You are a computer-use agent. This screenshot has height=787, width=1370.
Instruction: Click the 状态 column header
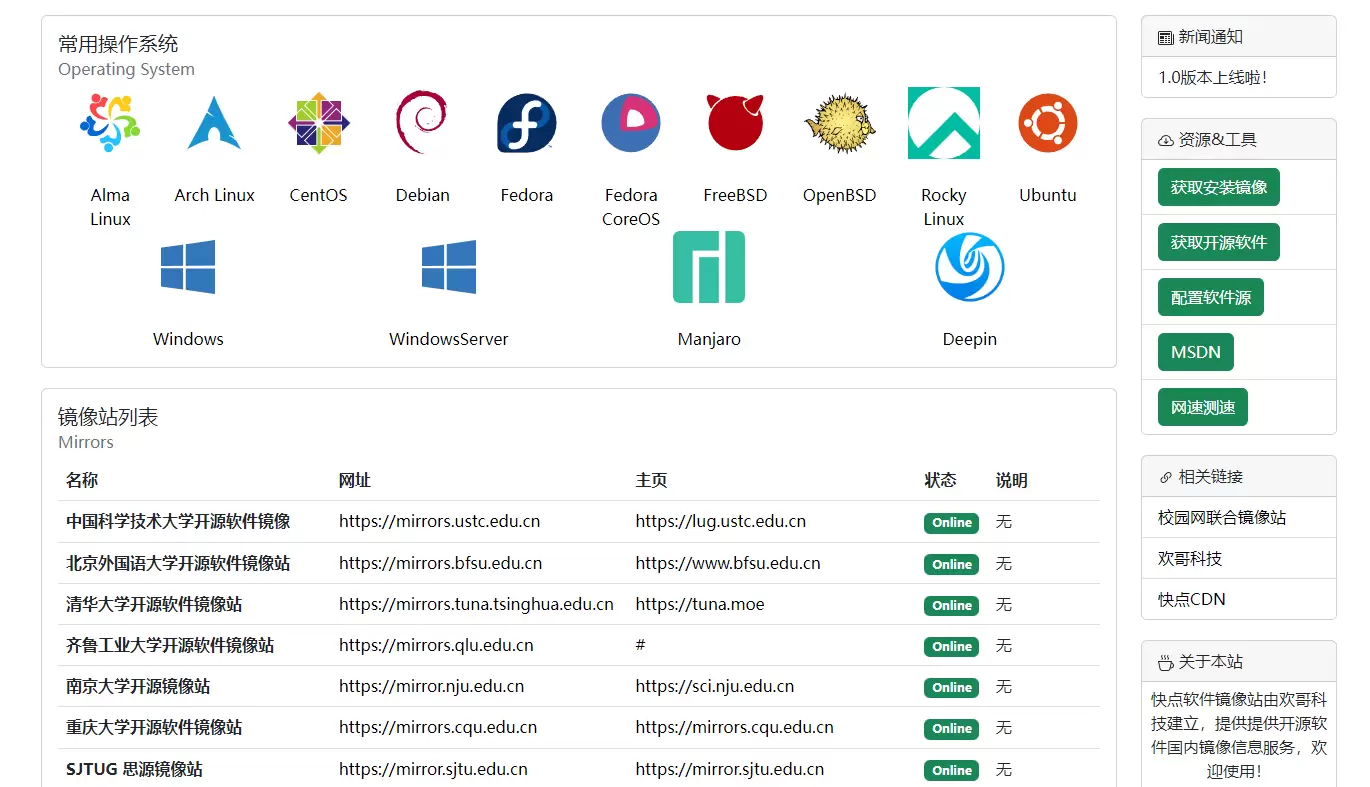tap(940, 480)
